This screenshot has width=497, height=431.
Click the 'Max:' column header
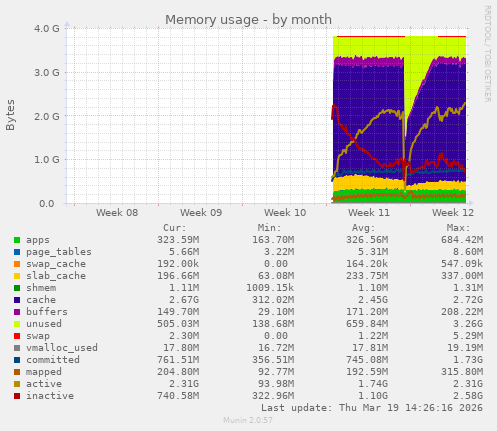coord(458,228)
